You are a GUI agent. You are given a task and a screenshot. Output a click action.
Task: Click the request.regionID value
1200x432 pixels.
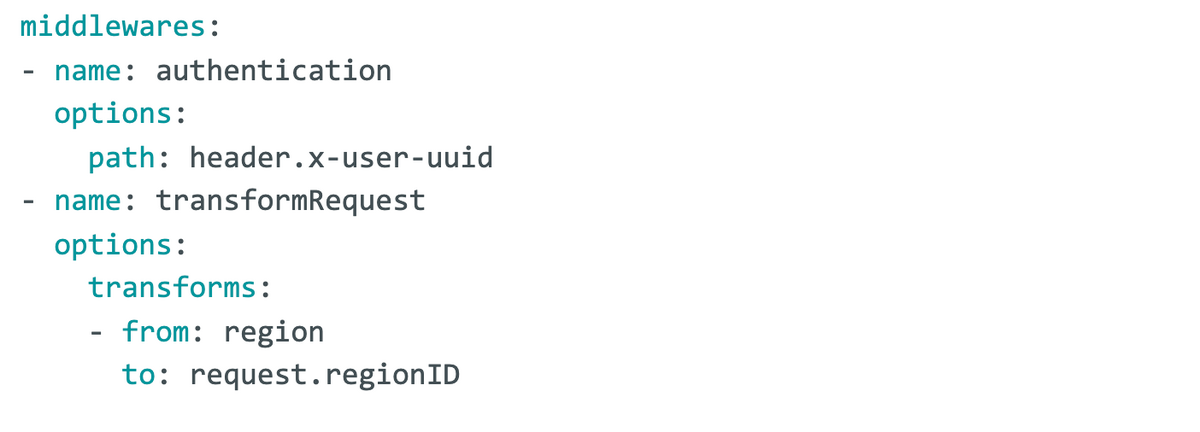click(x=325, y=376)
